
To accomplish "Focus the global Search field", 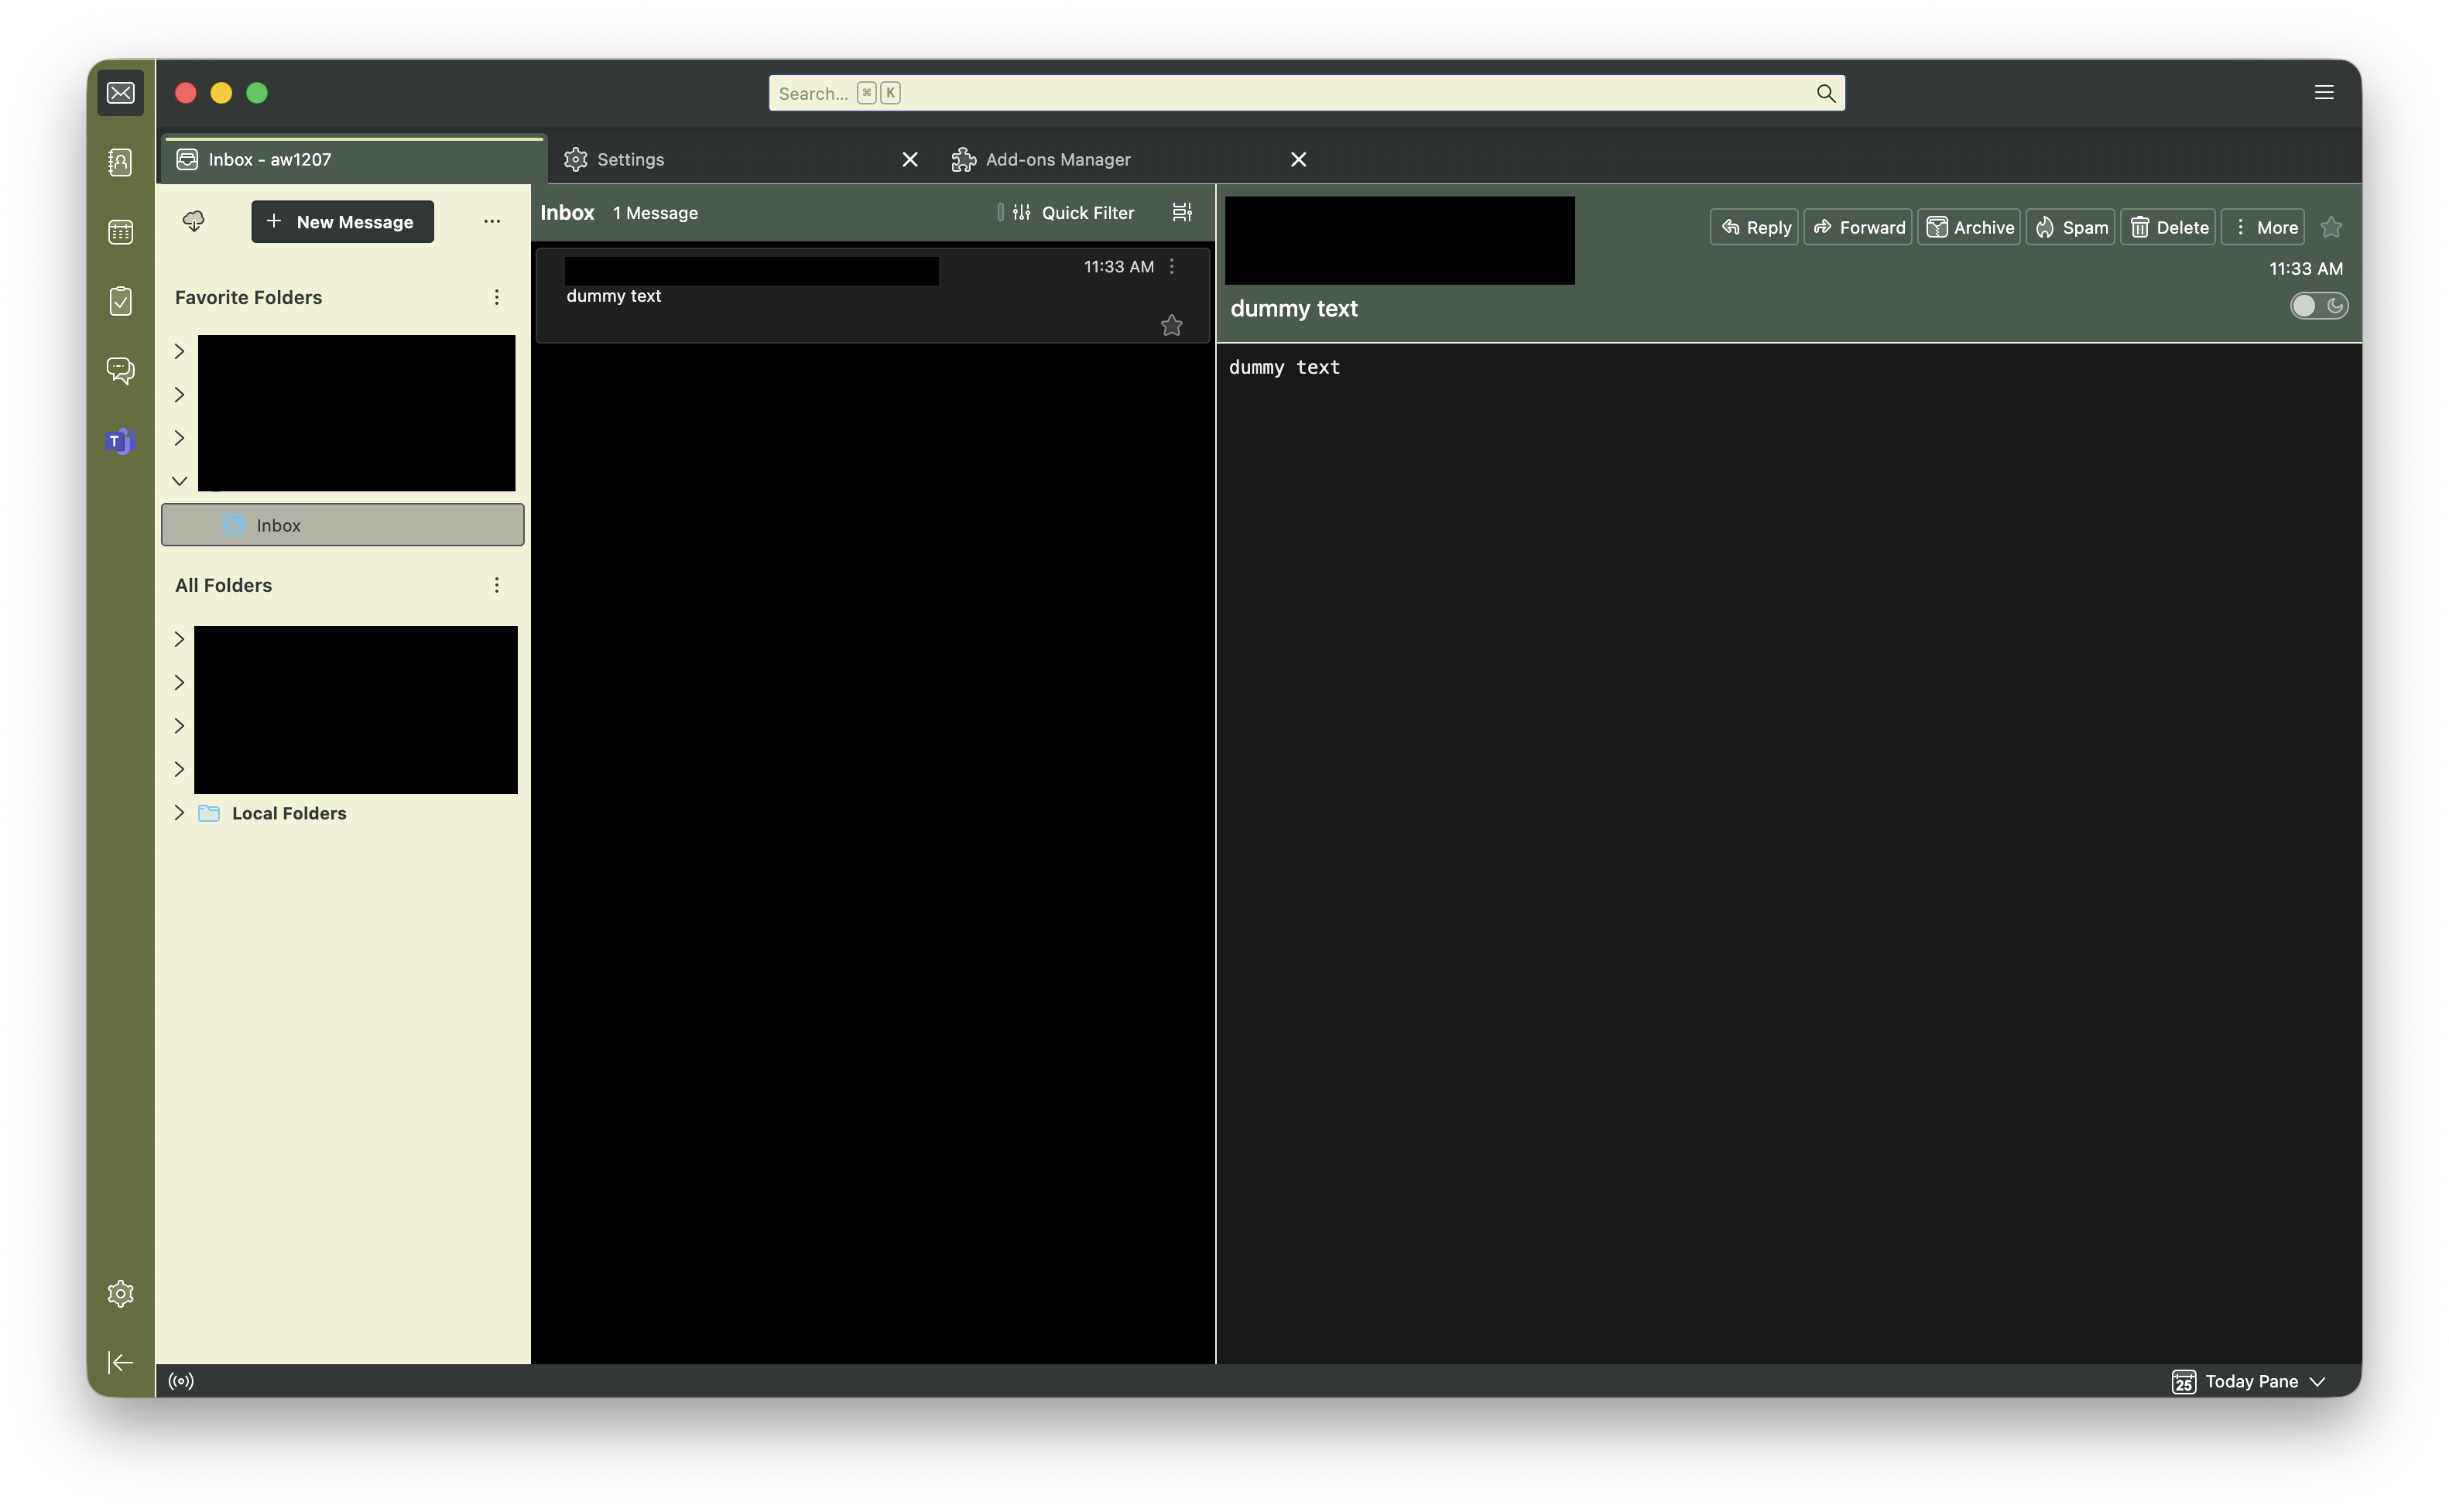I will pyautogui.click(x=1306, y=93).
